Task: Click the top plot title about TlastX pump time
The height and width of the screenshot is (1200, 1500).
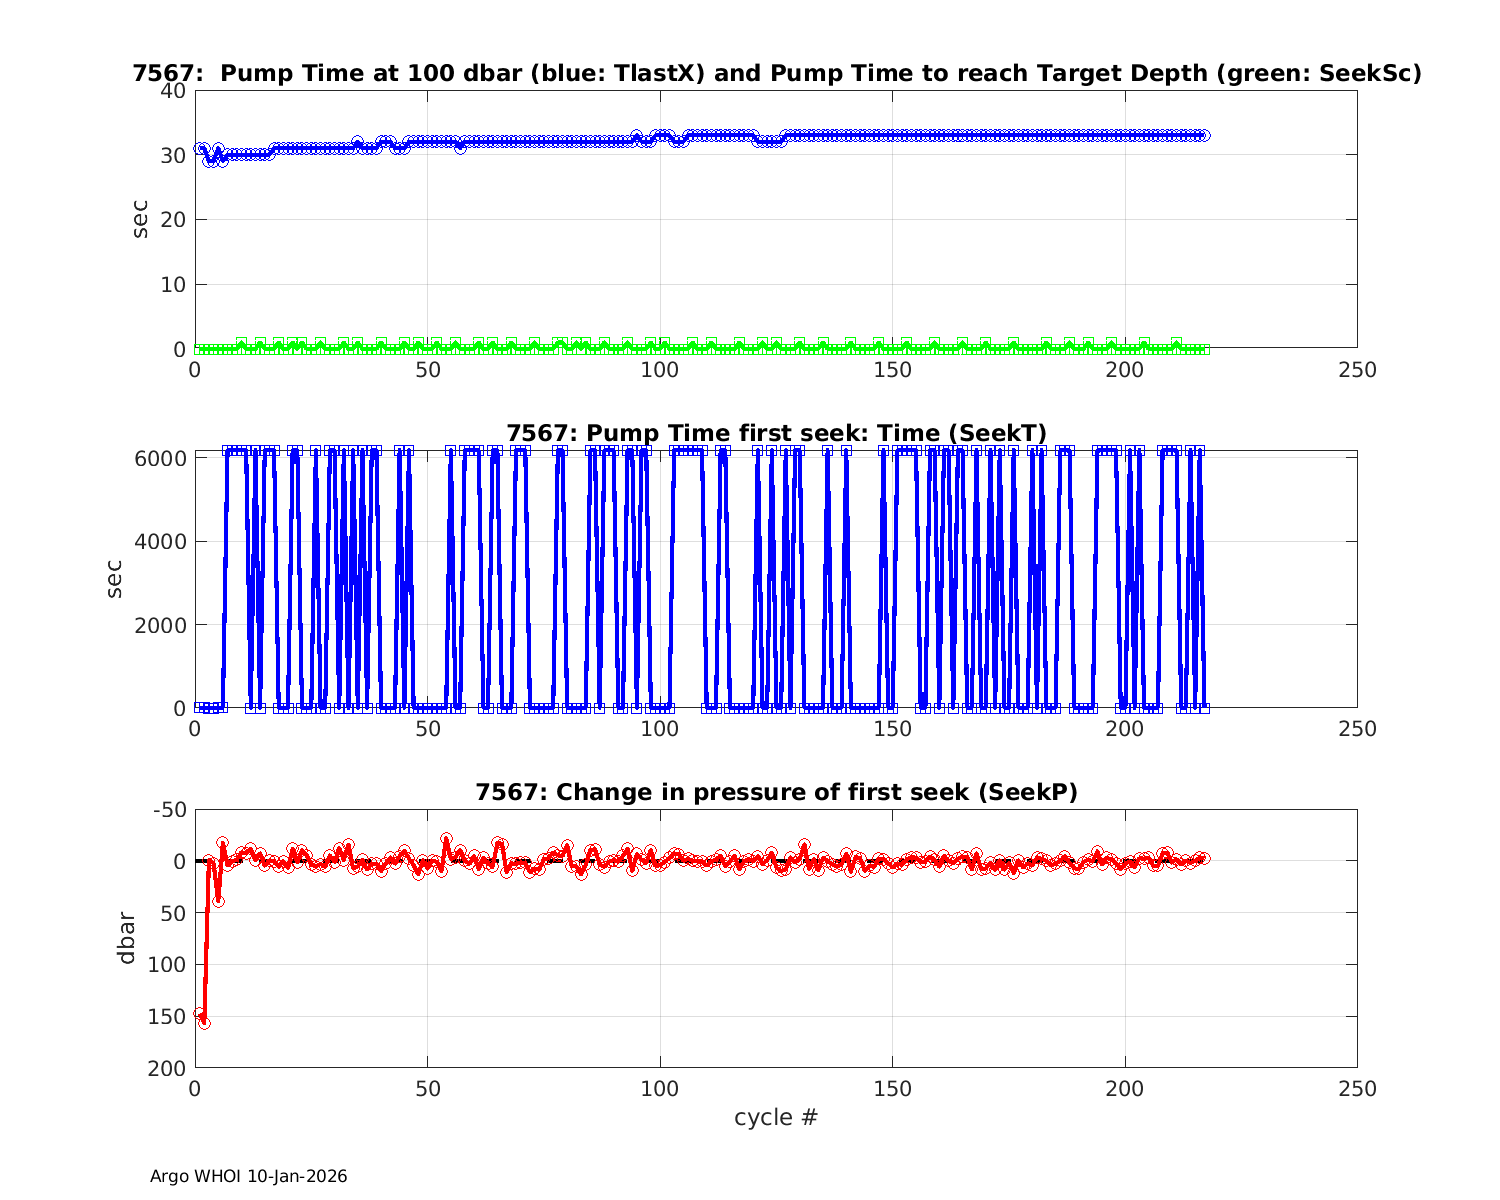Action: pyautogui.click(x=776, y=73)
